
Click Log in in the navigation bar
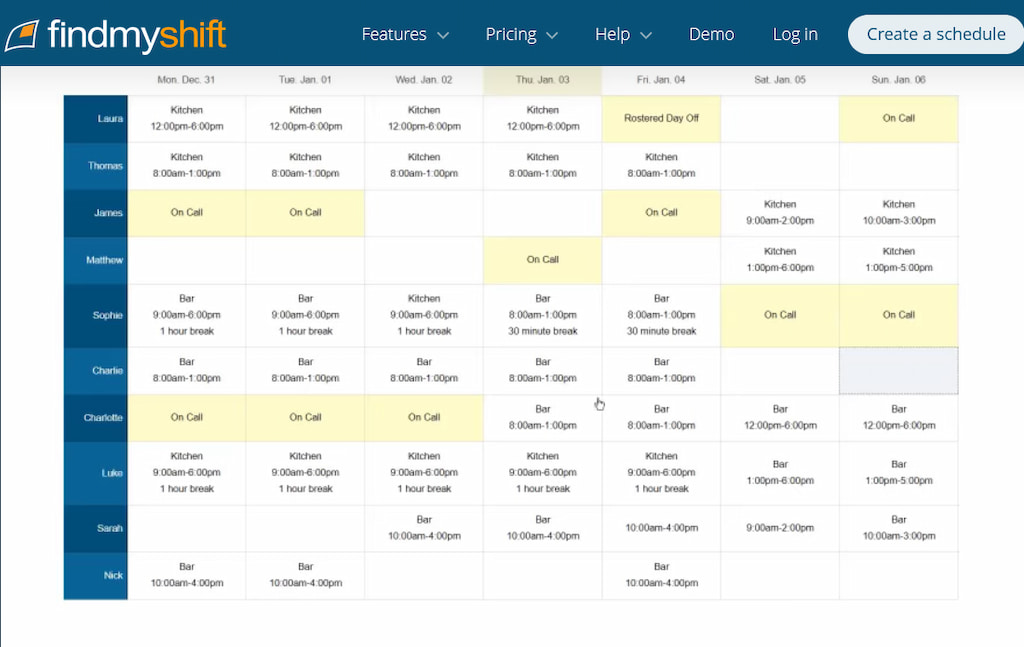794,33
